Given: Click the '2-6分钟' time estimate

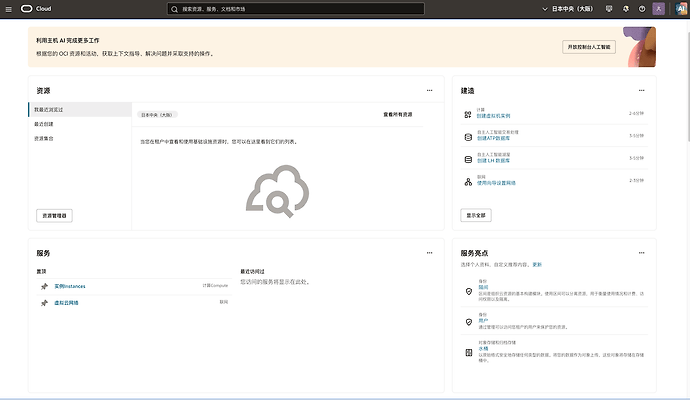Looking at the screenshot, I should (636, 114).
